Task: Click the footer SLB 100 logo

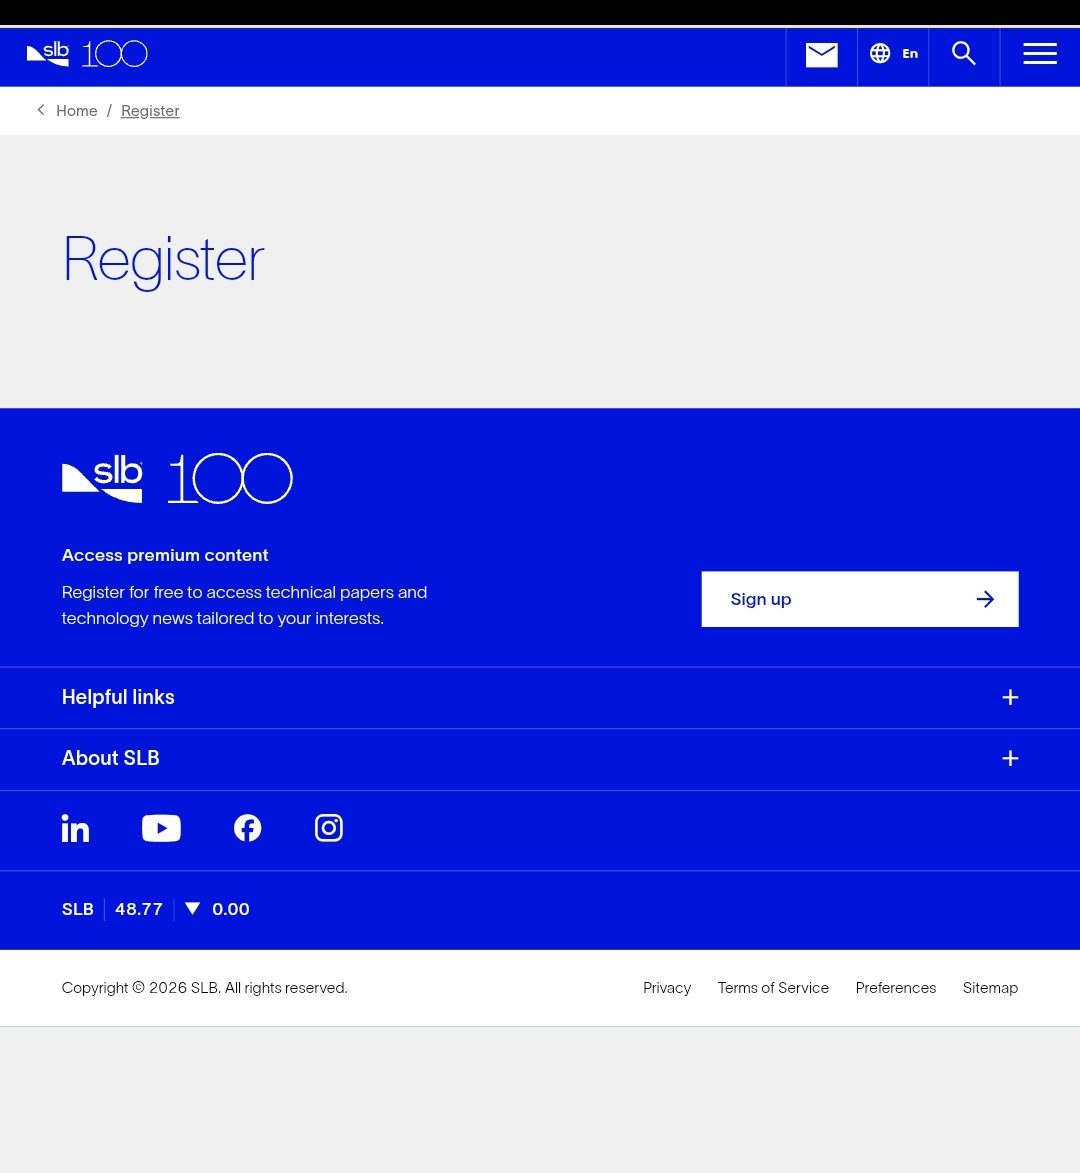Action: pyautogui.click(x=177, y=479)
